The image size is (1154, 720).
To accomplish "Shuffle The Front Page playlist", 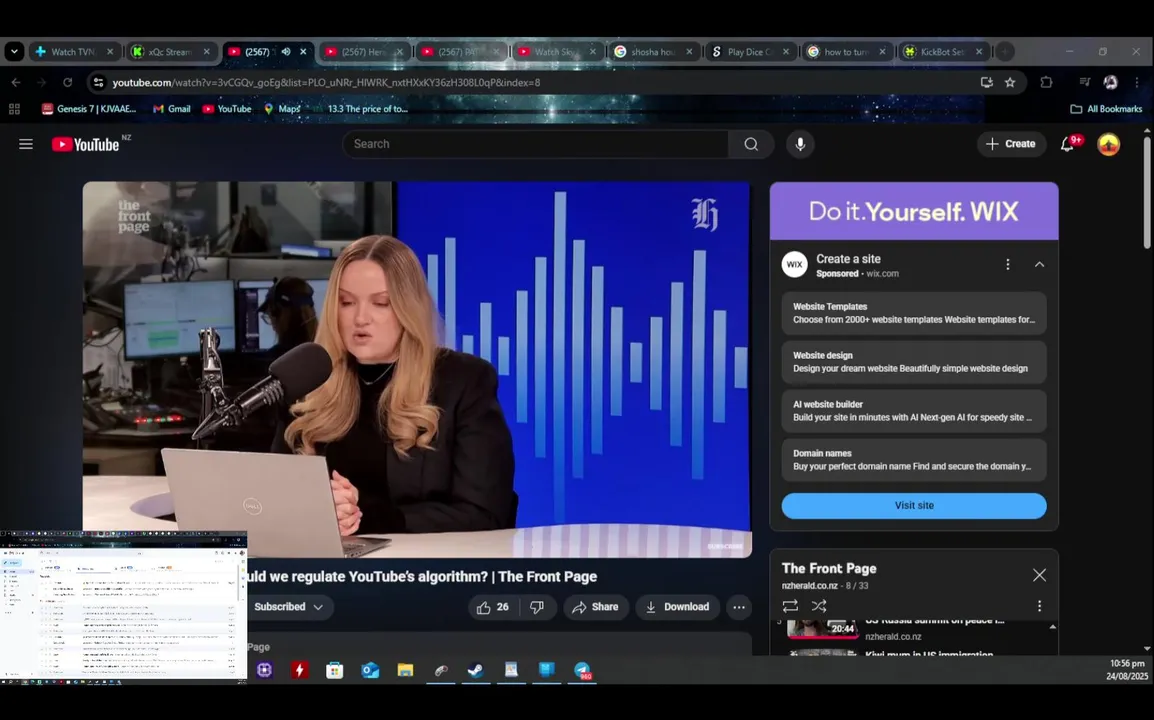I will (x=818, y=606).
